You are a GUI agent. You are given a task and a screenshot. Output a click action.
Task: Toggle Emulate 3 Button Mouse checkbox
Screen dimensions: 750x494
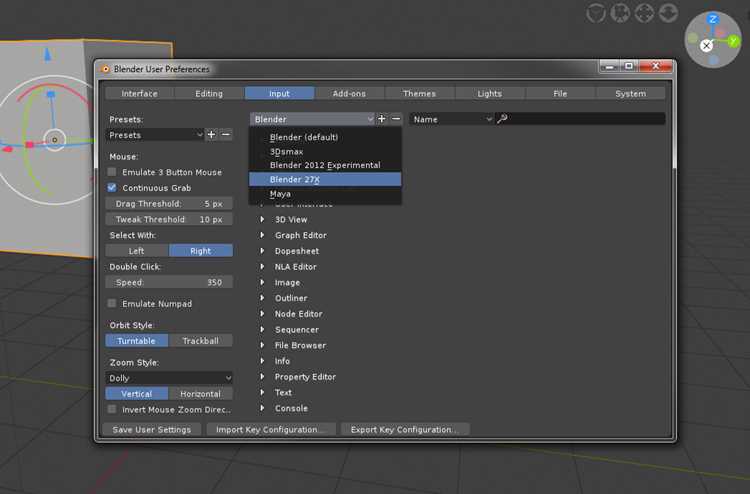[112, 172]
